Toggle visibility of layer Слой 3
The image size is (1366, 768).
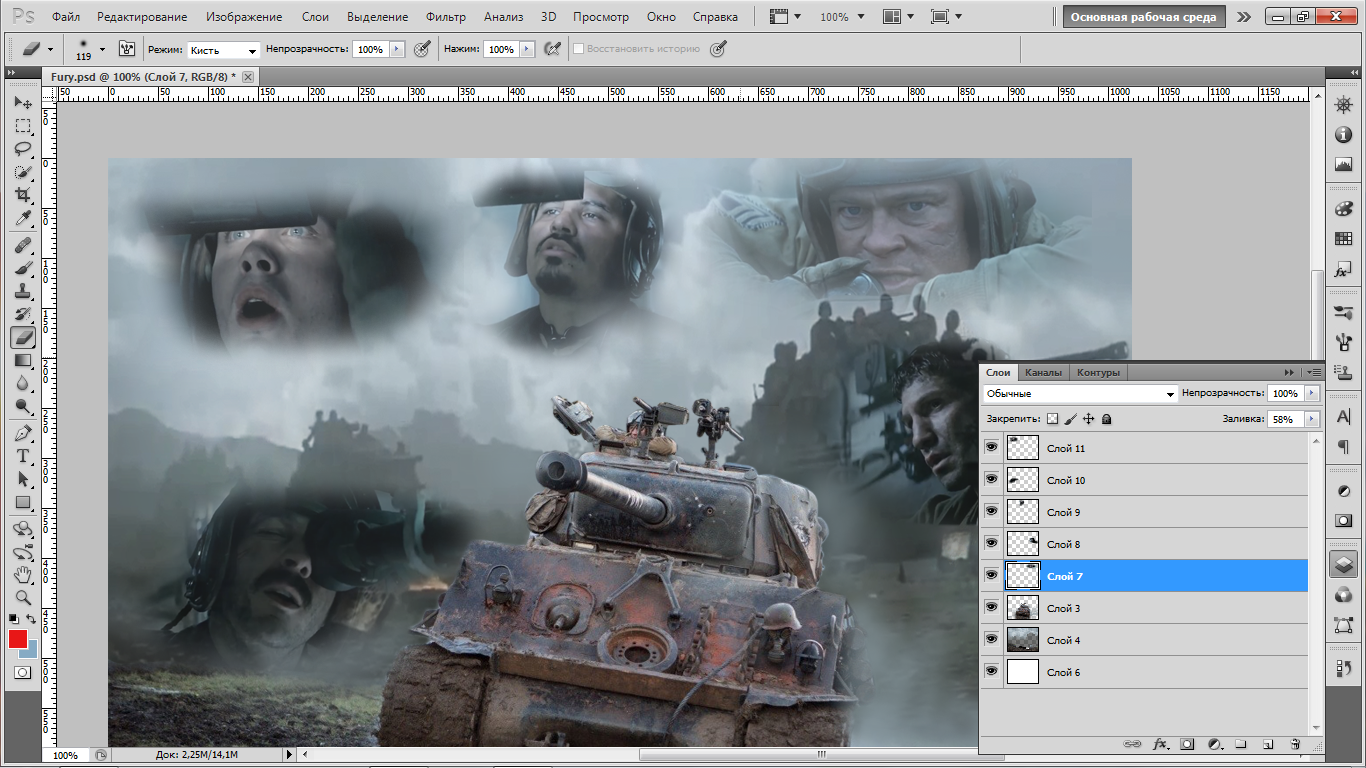[991, 608]
